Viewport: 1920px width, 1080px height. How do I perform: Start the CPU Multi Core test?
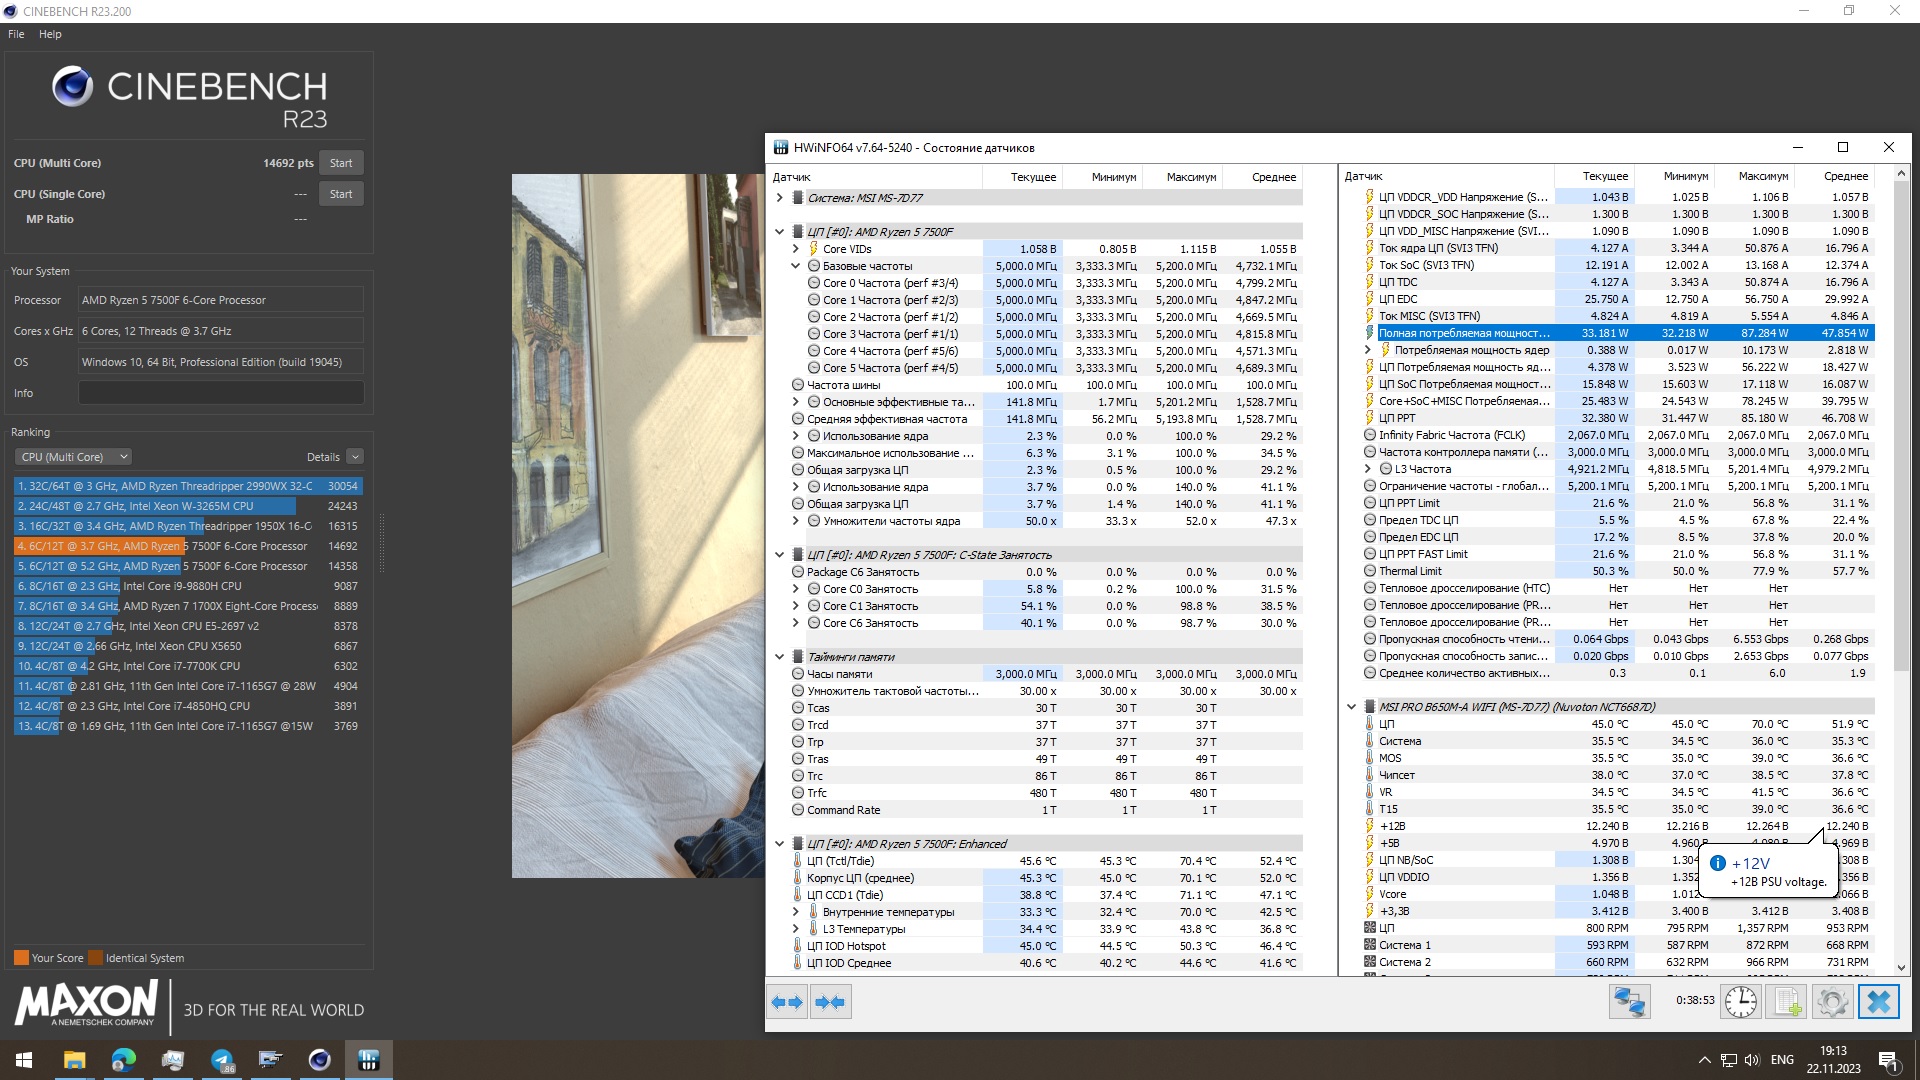(341, 163)
